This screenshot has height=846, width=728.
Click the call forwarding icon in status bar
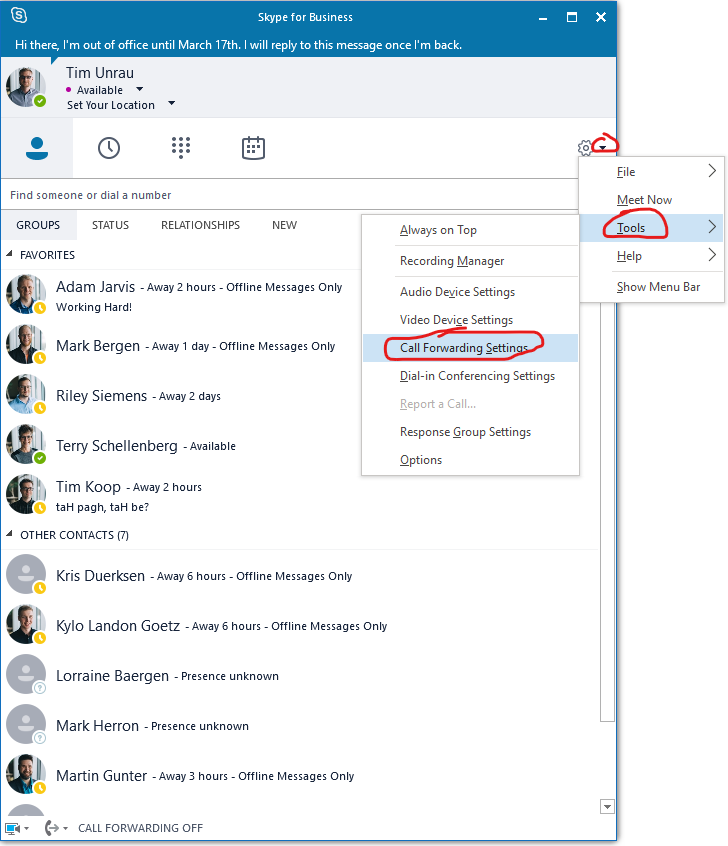click(x=52, y=828)
